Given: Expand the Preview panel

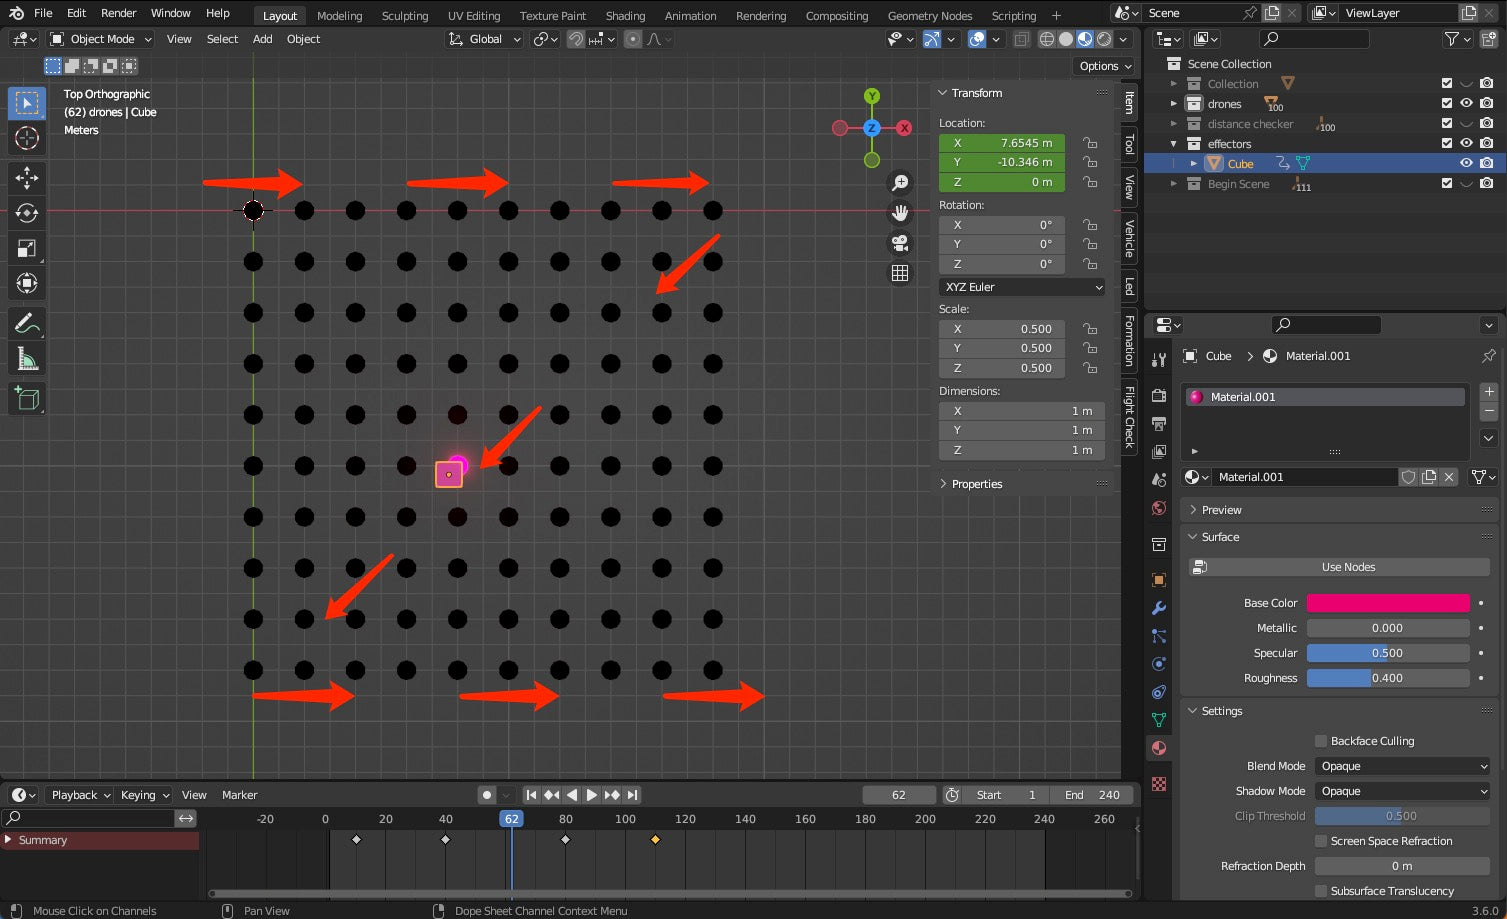Looking at the screenshot, I should [x=1221, y=510].
